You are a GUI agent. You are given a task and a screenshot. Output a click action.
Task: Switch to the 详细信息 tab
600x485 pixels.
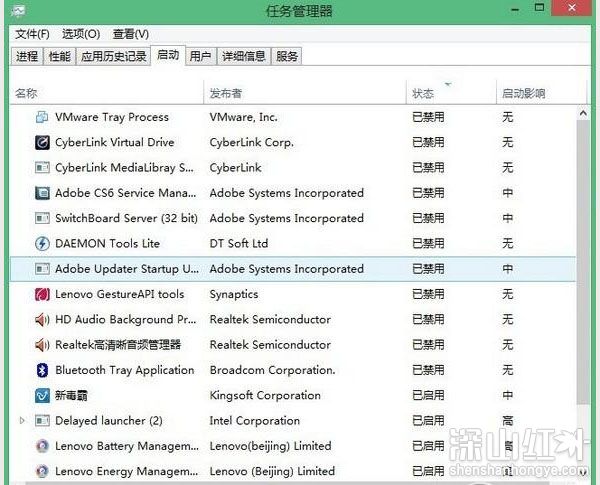coord(244,57)
